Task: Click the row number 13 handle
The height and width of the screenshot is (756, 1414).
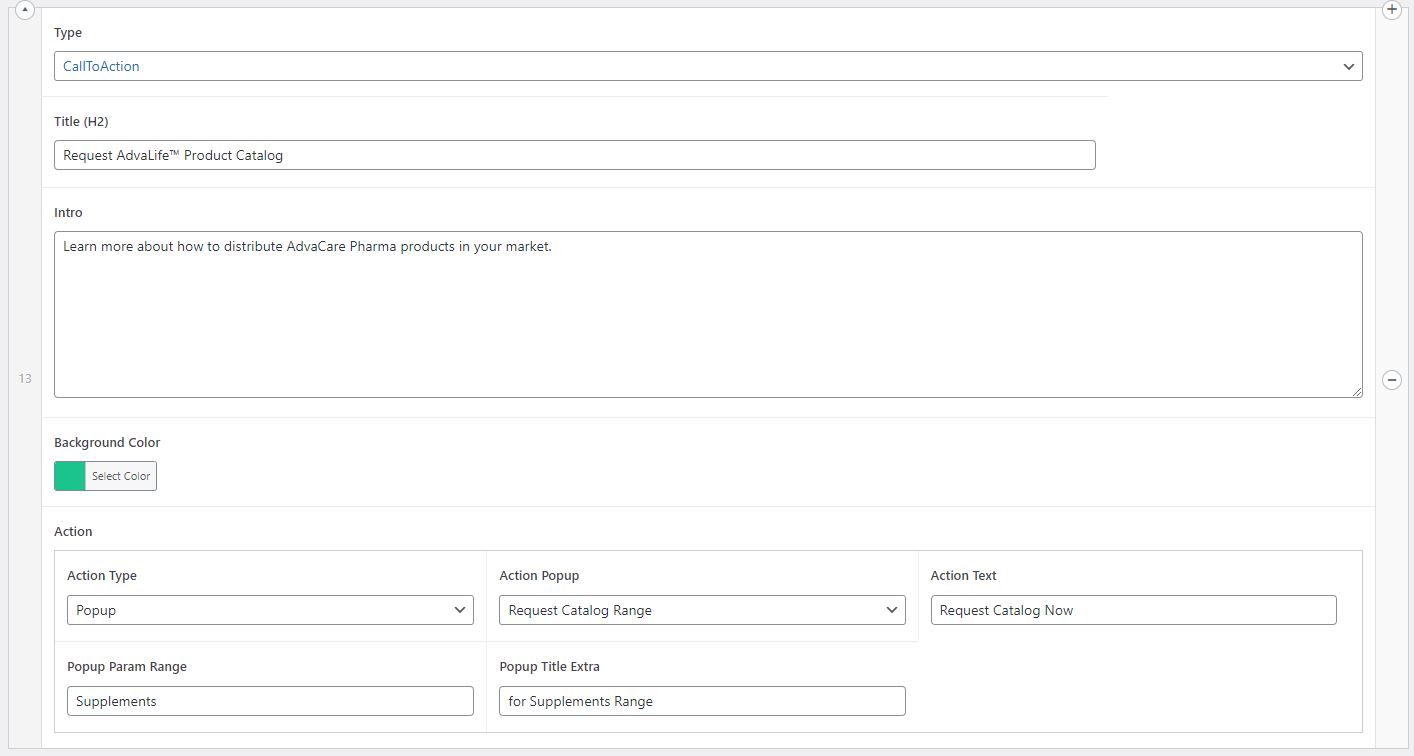Action: (25, 378)
